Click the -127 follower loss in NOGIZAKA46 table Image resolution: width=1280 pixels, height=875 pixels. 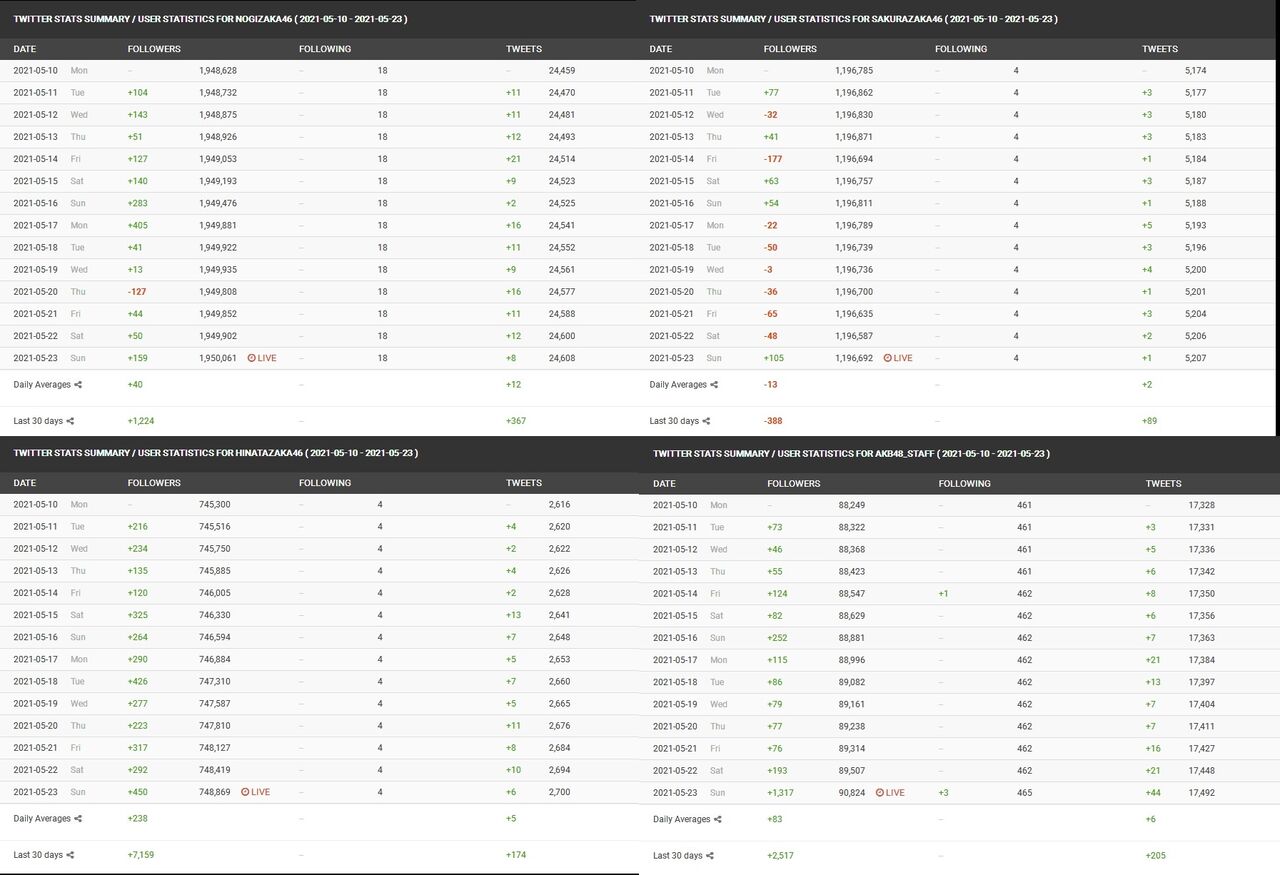coord(137,292)
